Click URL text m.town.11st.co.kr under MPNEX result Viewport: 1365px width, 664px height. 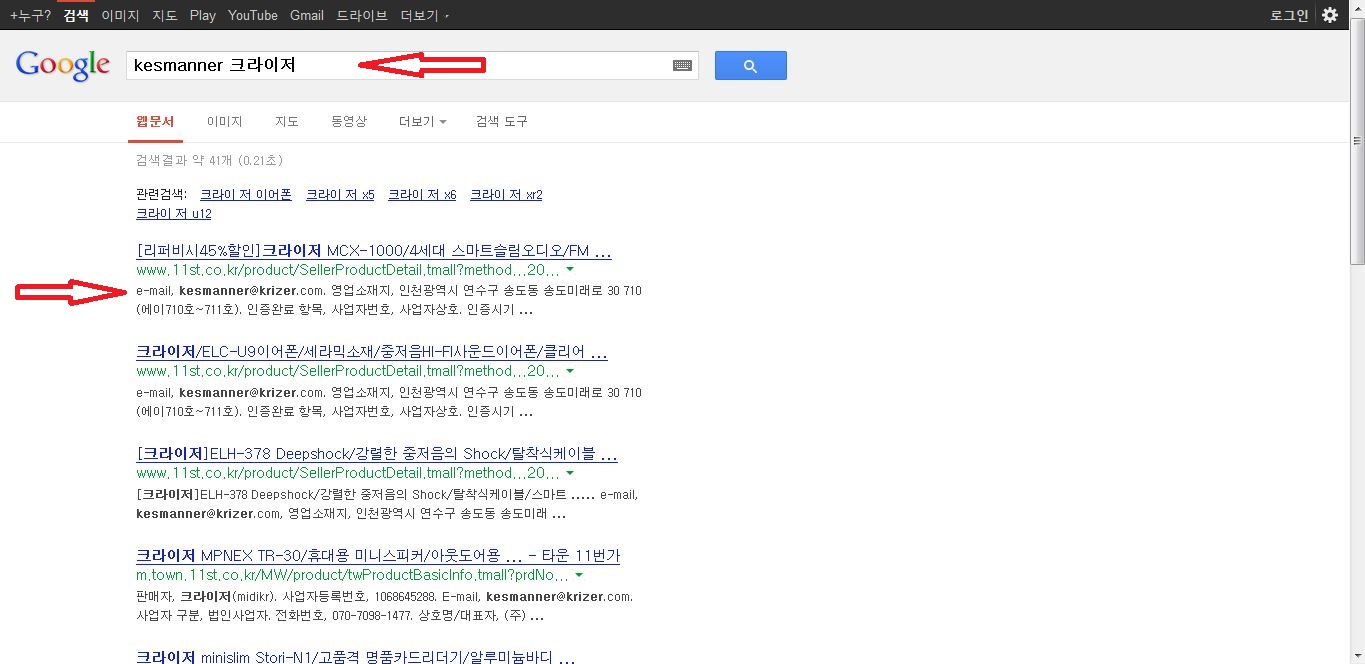353,576
